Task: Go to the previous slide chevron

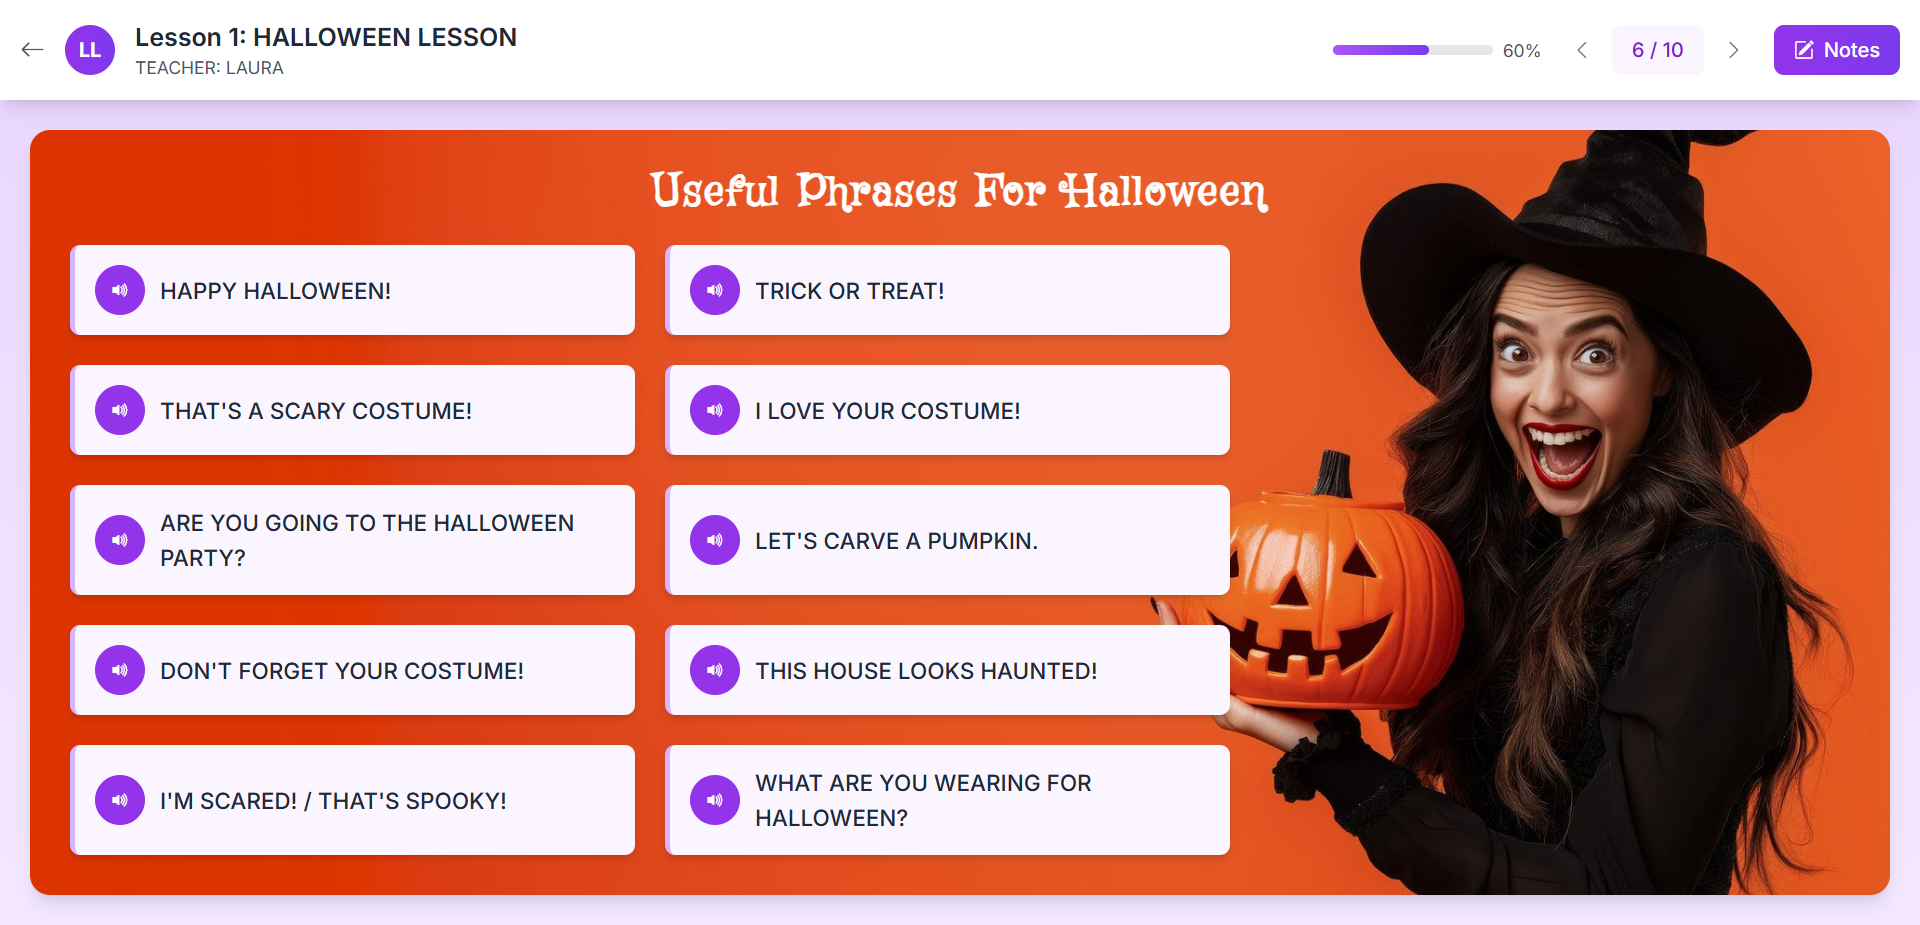Action: click(x=1582, y=50)
